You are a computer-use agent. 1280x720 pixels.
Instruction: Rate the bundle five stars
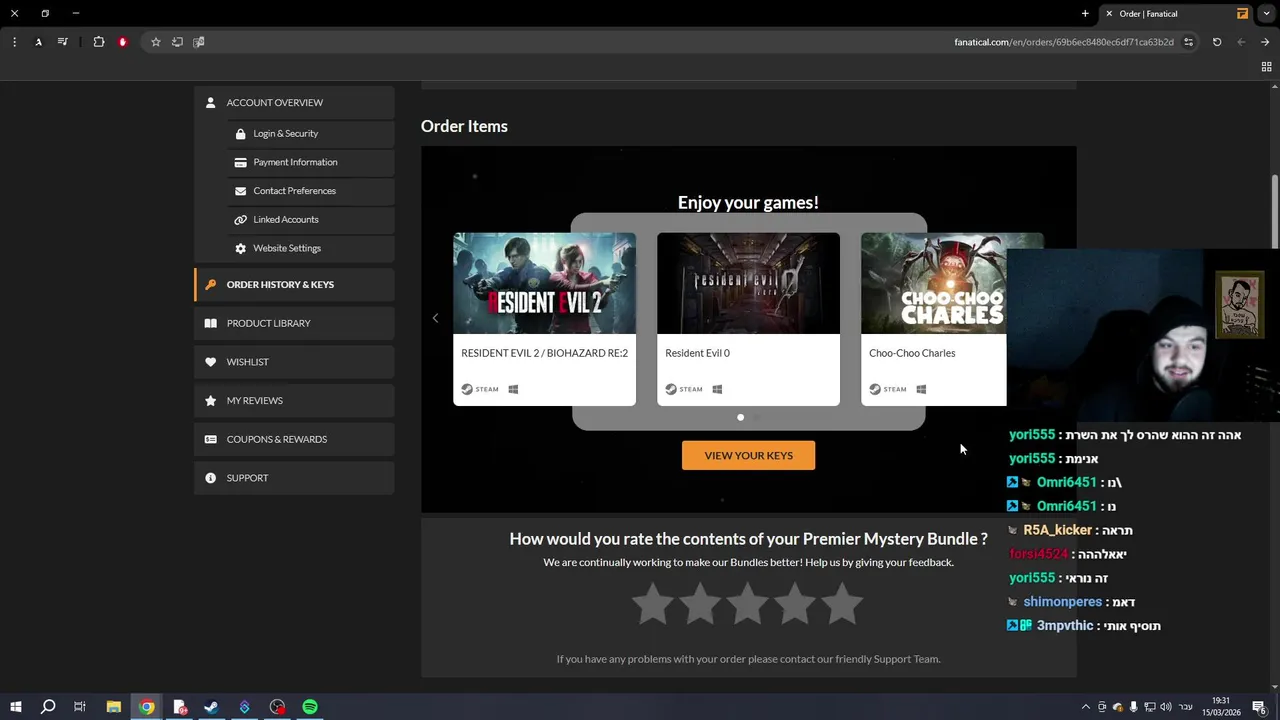842,604
